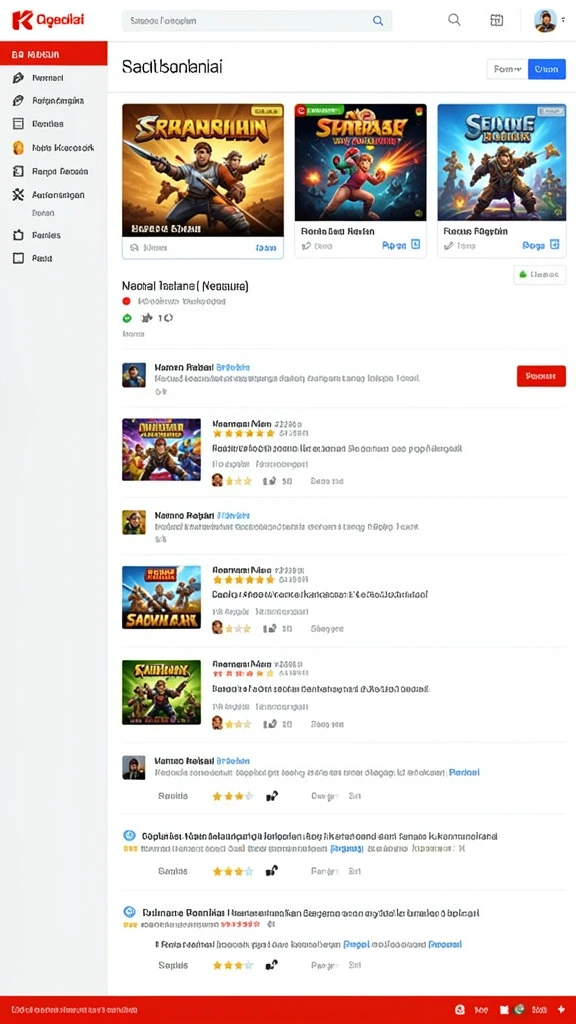Open the calendar icon in the header

coord(496,20)
